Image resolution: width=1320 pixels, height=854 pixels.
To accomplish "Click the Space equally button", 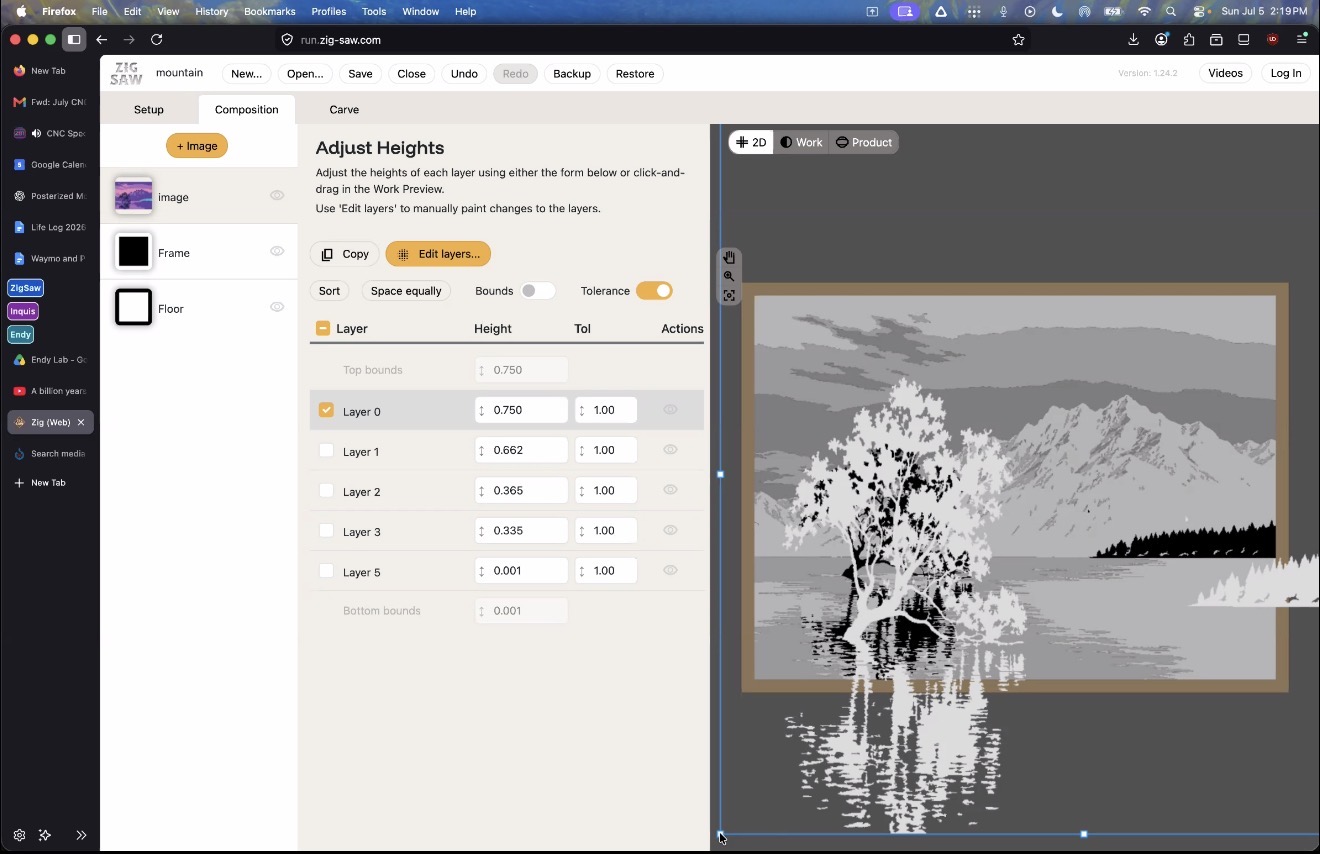I will (406, 291).
